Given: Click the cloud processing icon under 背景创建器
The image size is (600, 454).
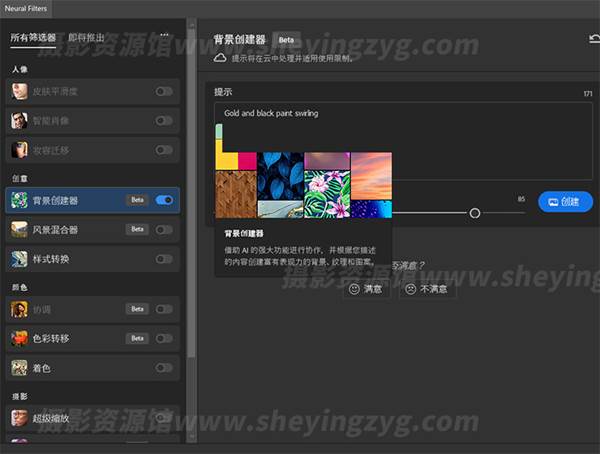Looking at the screenshot, I should point(220,59).
